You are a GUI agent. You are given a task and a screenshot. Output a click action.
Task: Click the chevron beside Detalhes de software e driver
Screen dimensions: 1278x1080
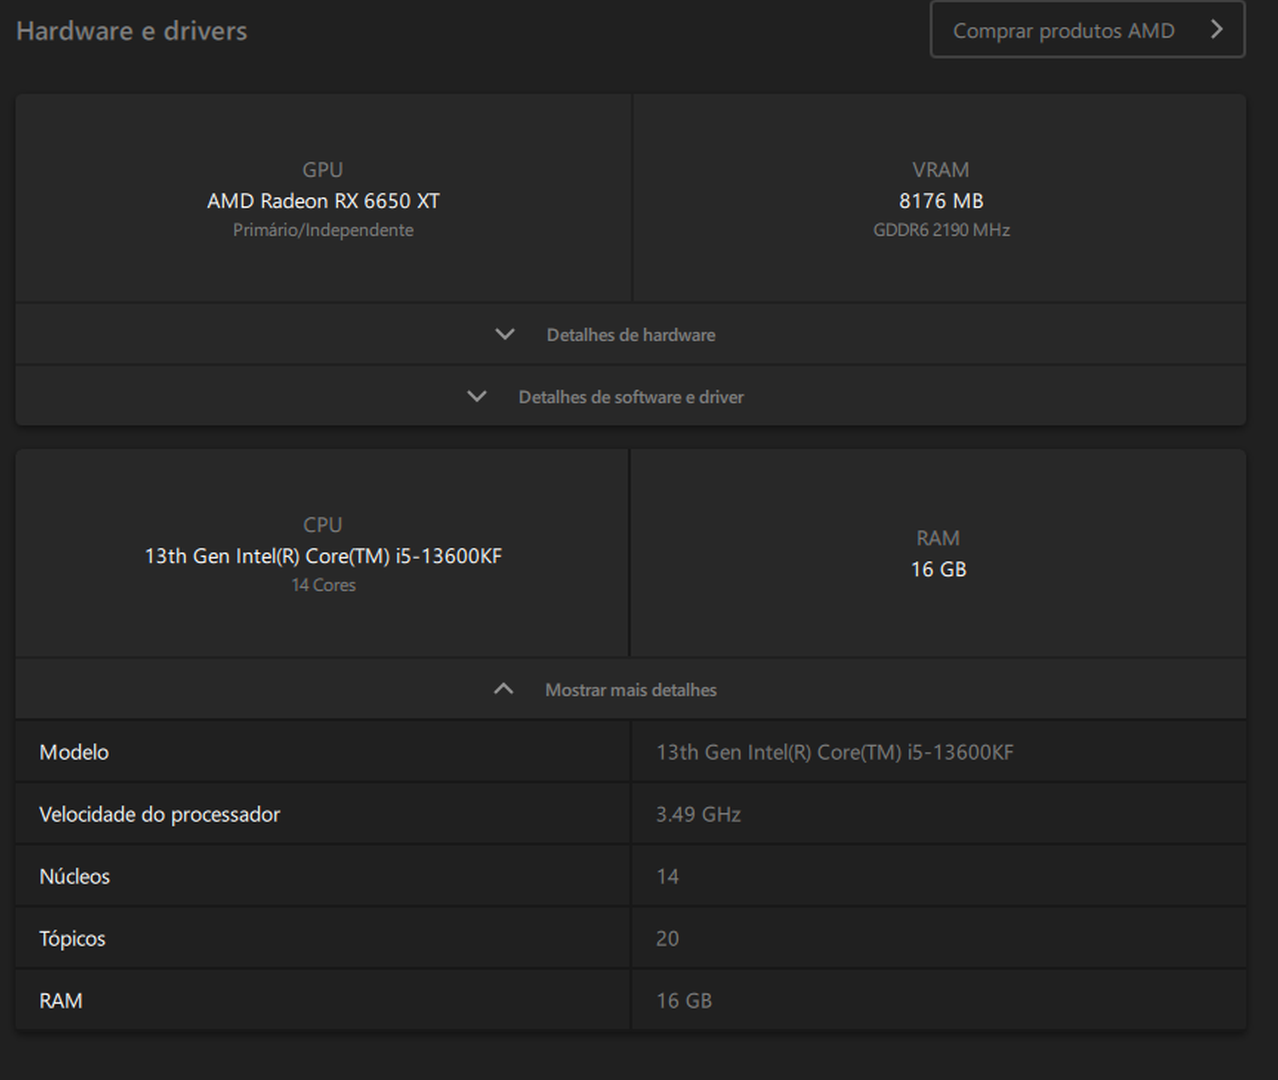[x=477, y=396]
